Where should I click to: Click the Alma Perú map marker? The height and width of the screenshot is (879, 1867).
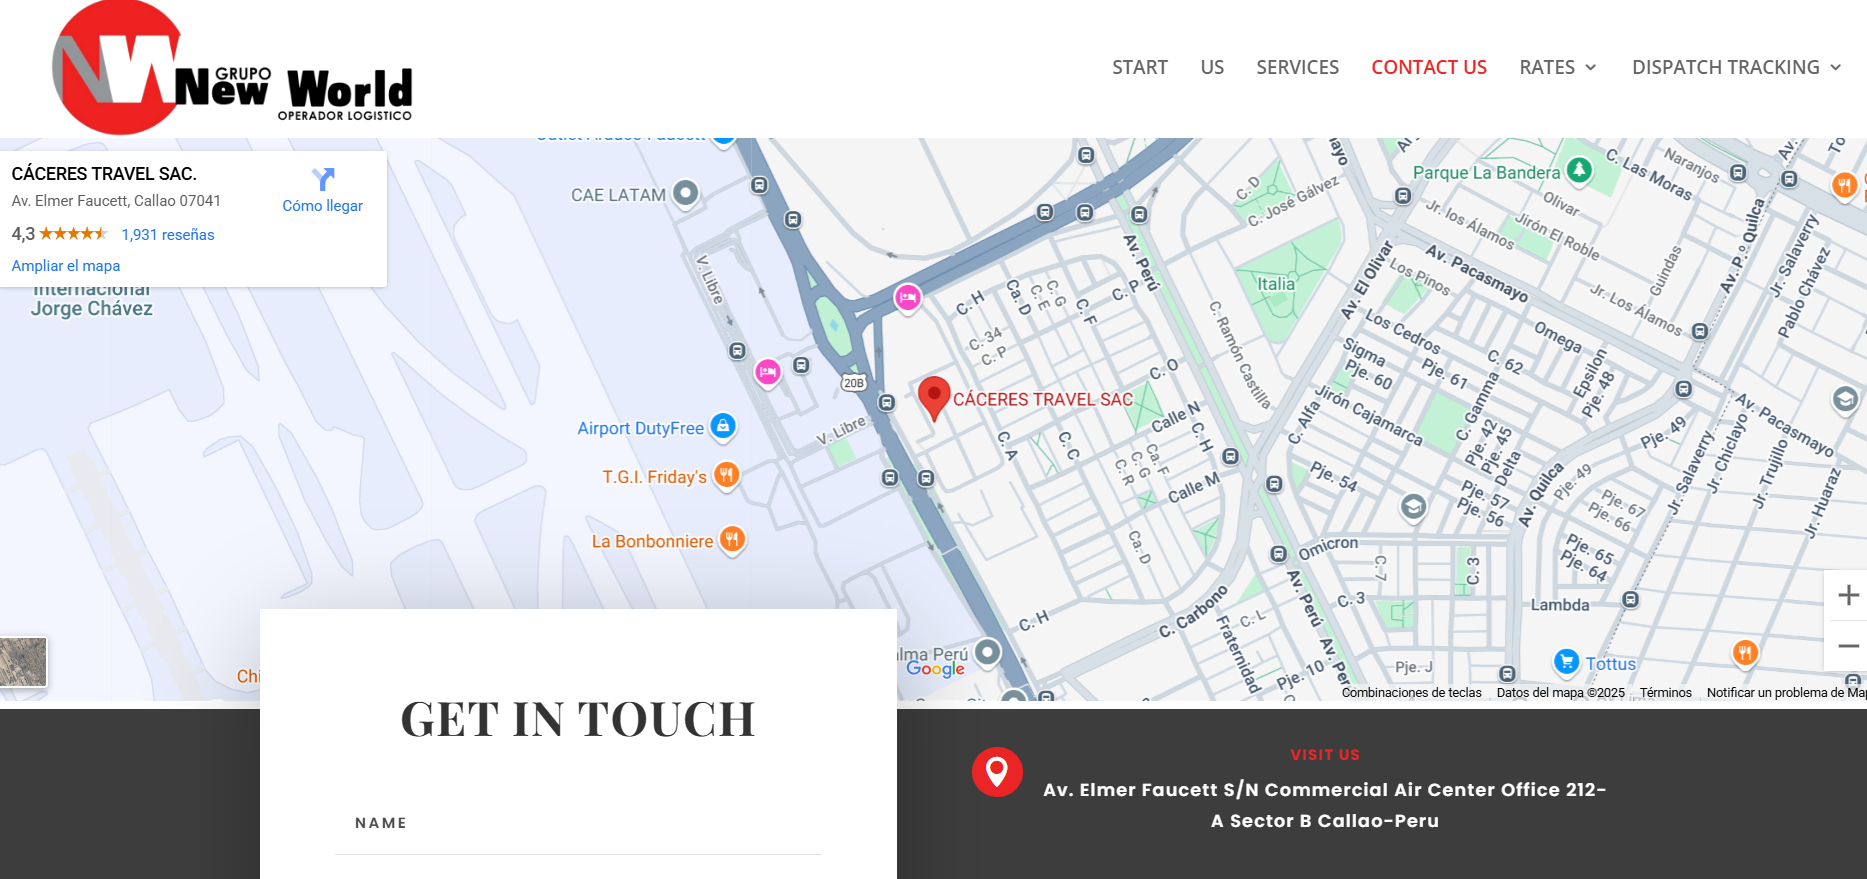[x=988, y=652]
